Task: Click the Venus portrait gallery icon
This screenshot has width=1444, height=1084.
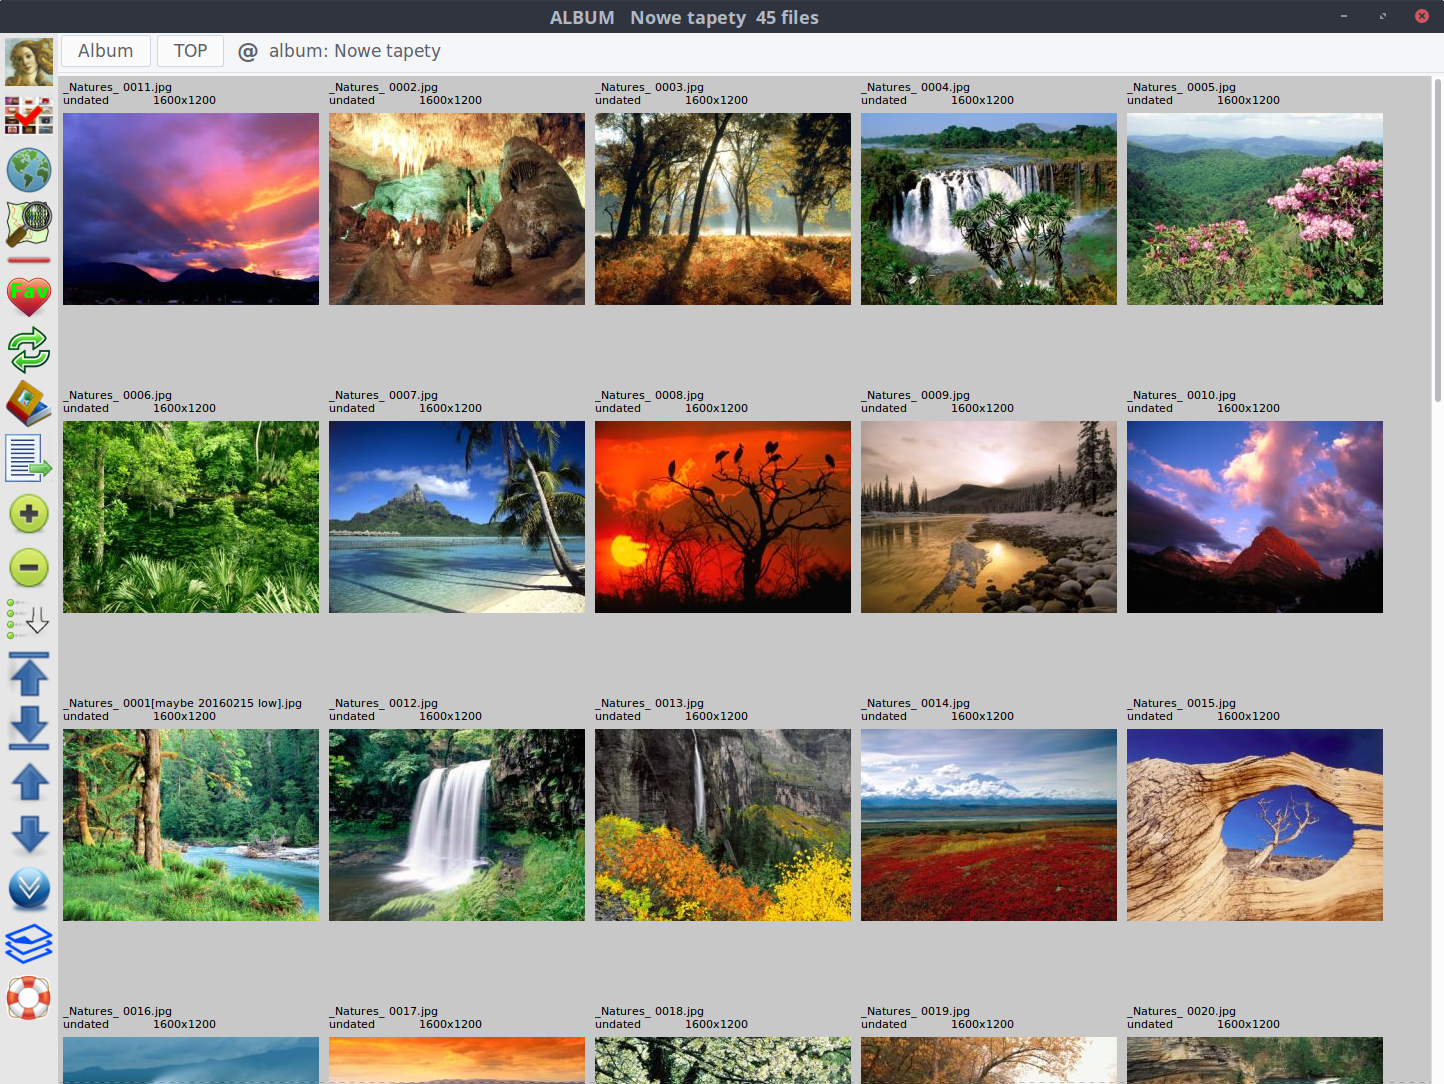Action: coord(29,62)
